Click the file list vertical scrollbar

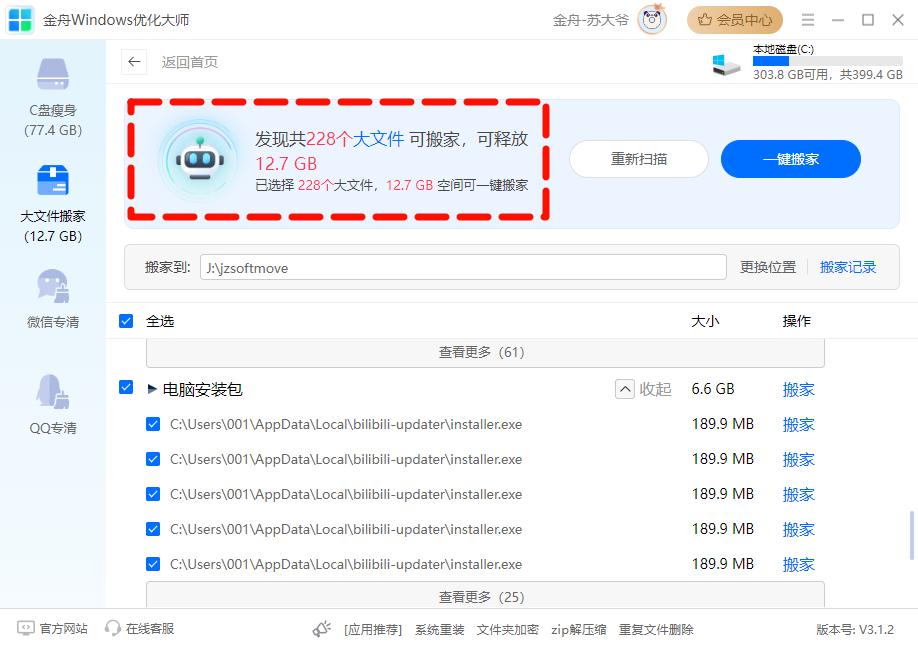(x=911, y=535)
